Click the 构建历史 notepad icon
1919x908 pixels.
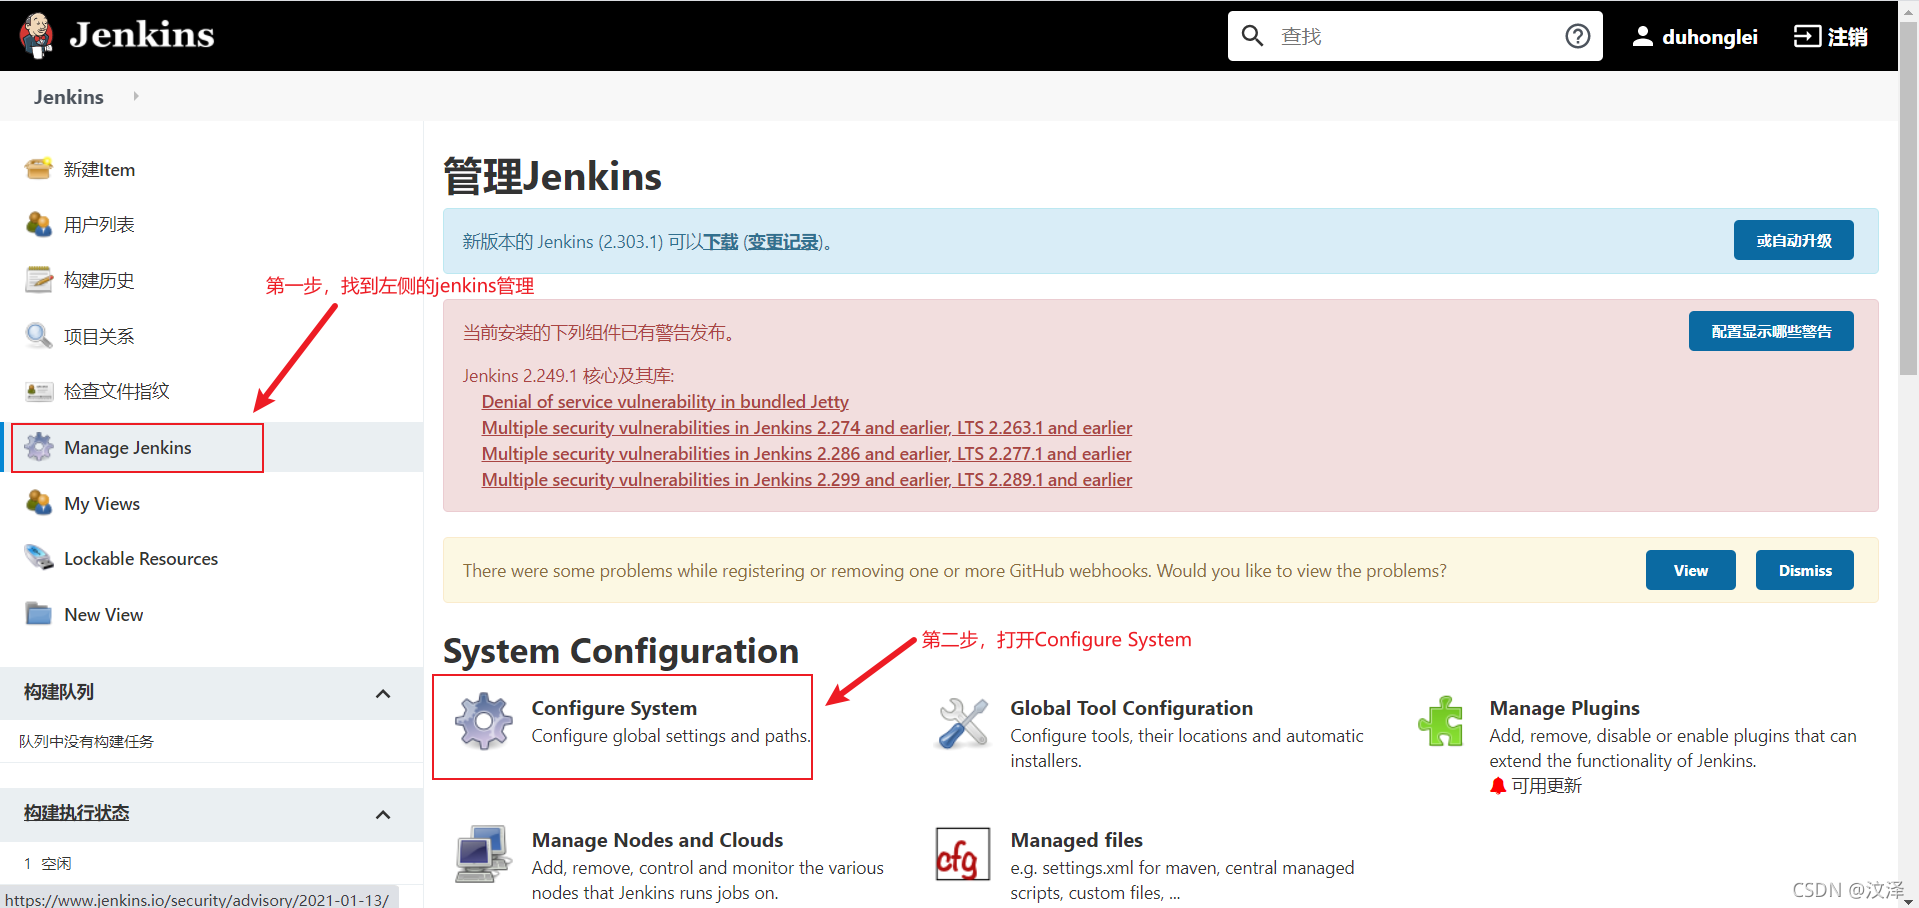pyautogui.click(x=39, y=280)
